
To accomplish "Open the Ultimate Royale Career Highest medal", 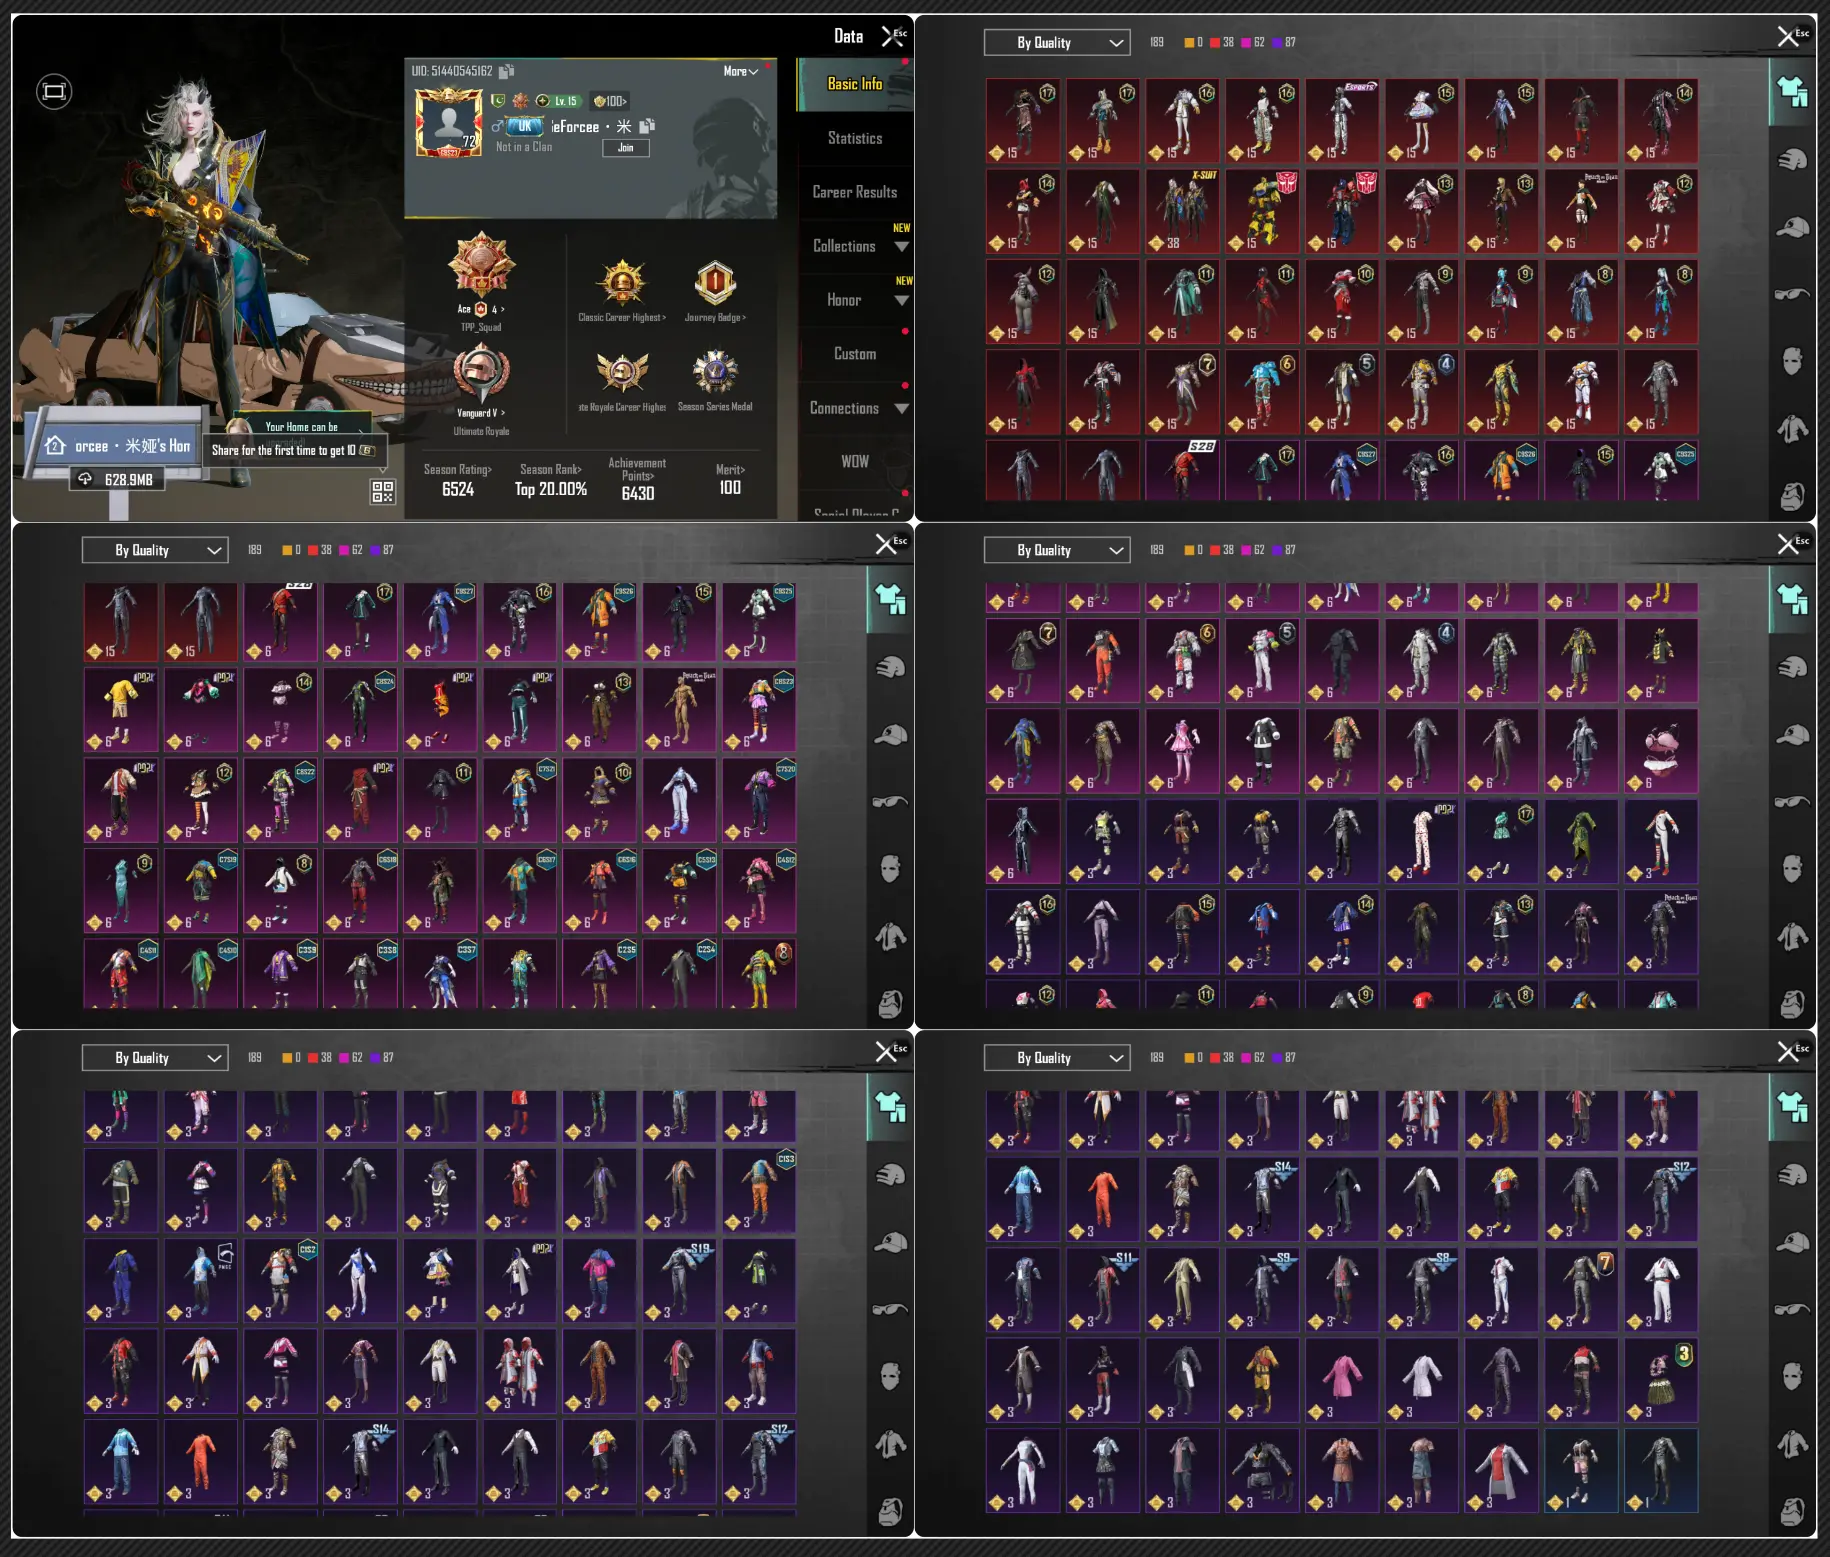I will pyautogui.click(x=622, y=372).
